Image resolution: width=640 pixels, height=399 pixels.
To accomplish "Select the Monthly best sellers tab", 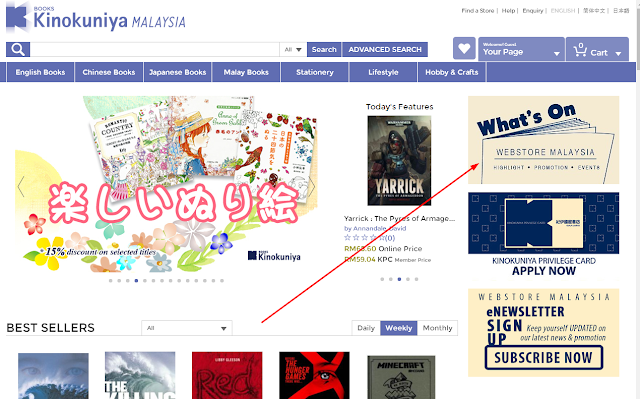I will point(438,328).
